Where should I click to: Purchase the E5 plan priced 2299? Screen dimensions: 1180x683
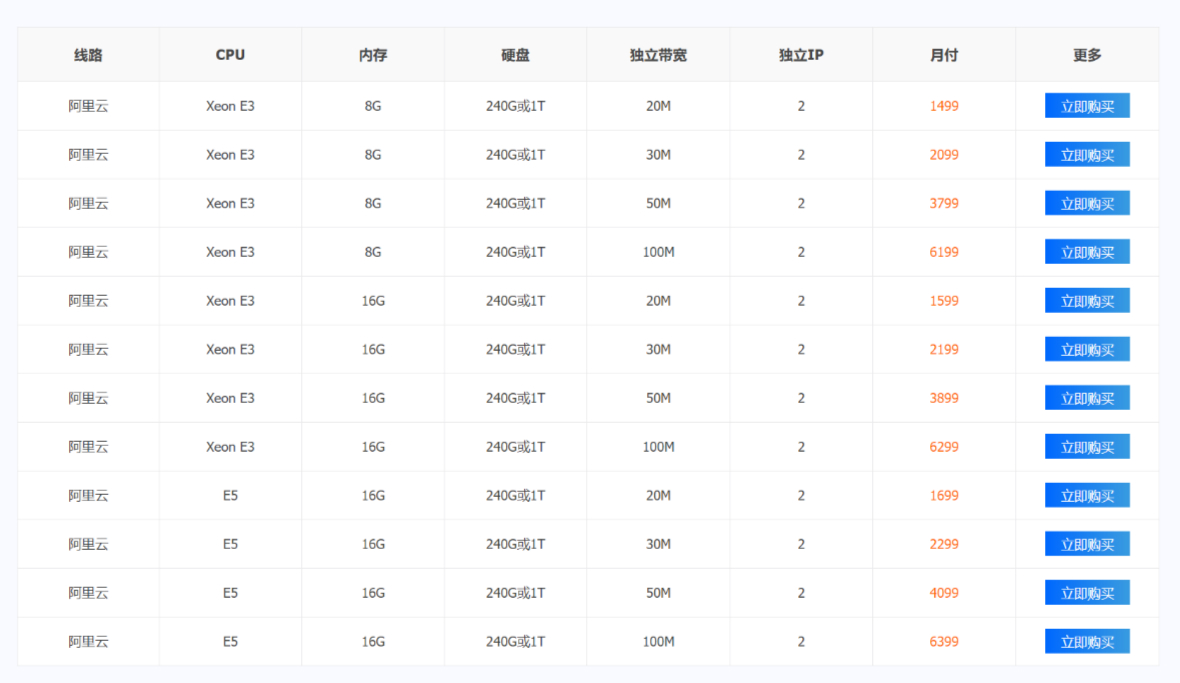(x=1087, y=544)
